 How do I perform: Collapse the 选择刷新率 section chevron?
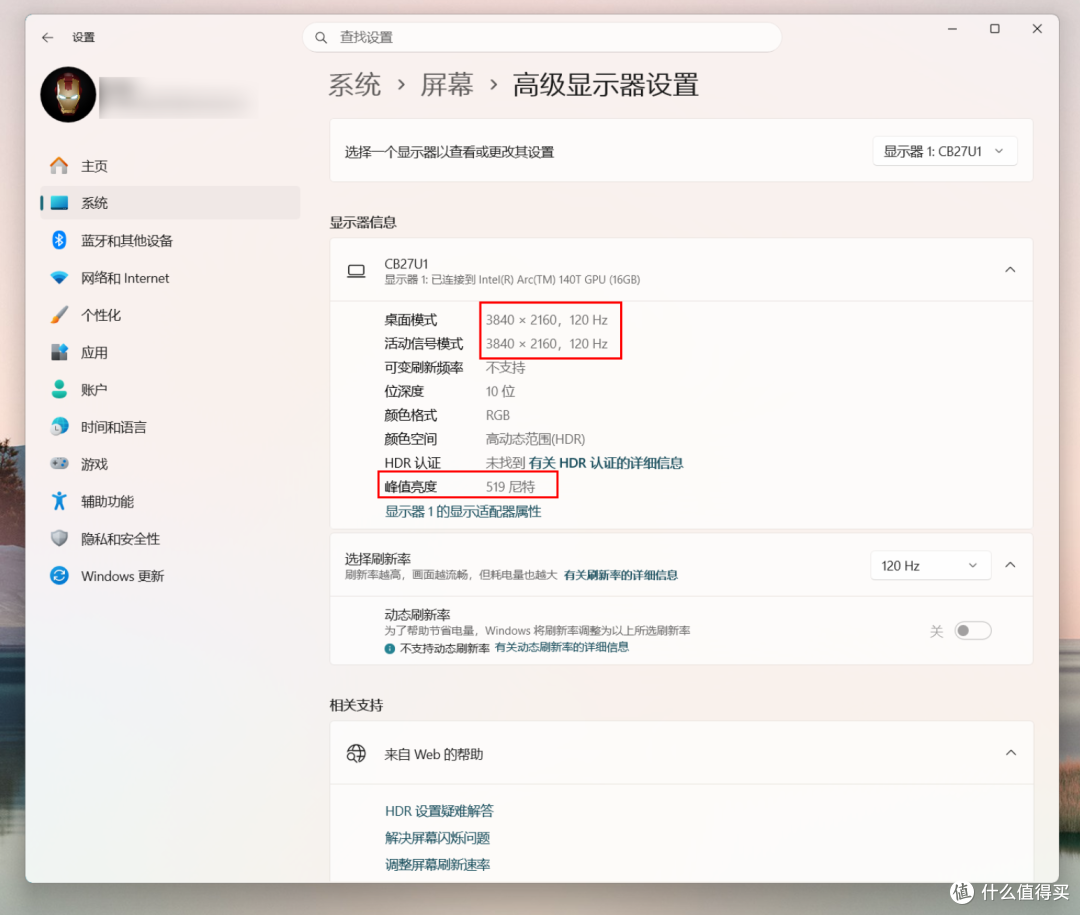tap(1010, 565)
